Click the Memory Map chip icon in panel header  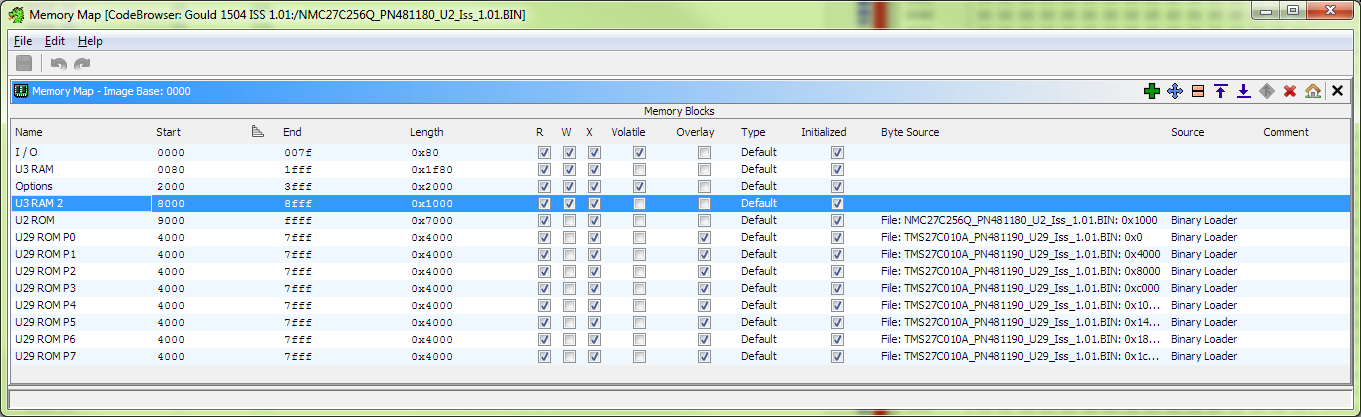coord(20,91)
